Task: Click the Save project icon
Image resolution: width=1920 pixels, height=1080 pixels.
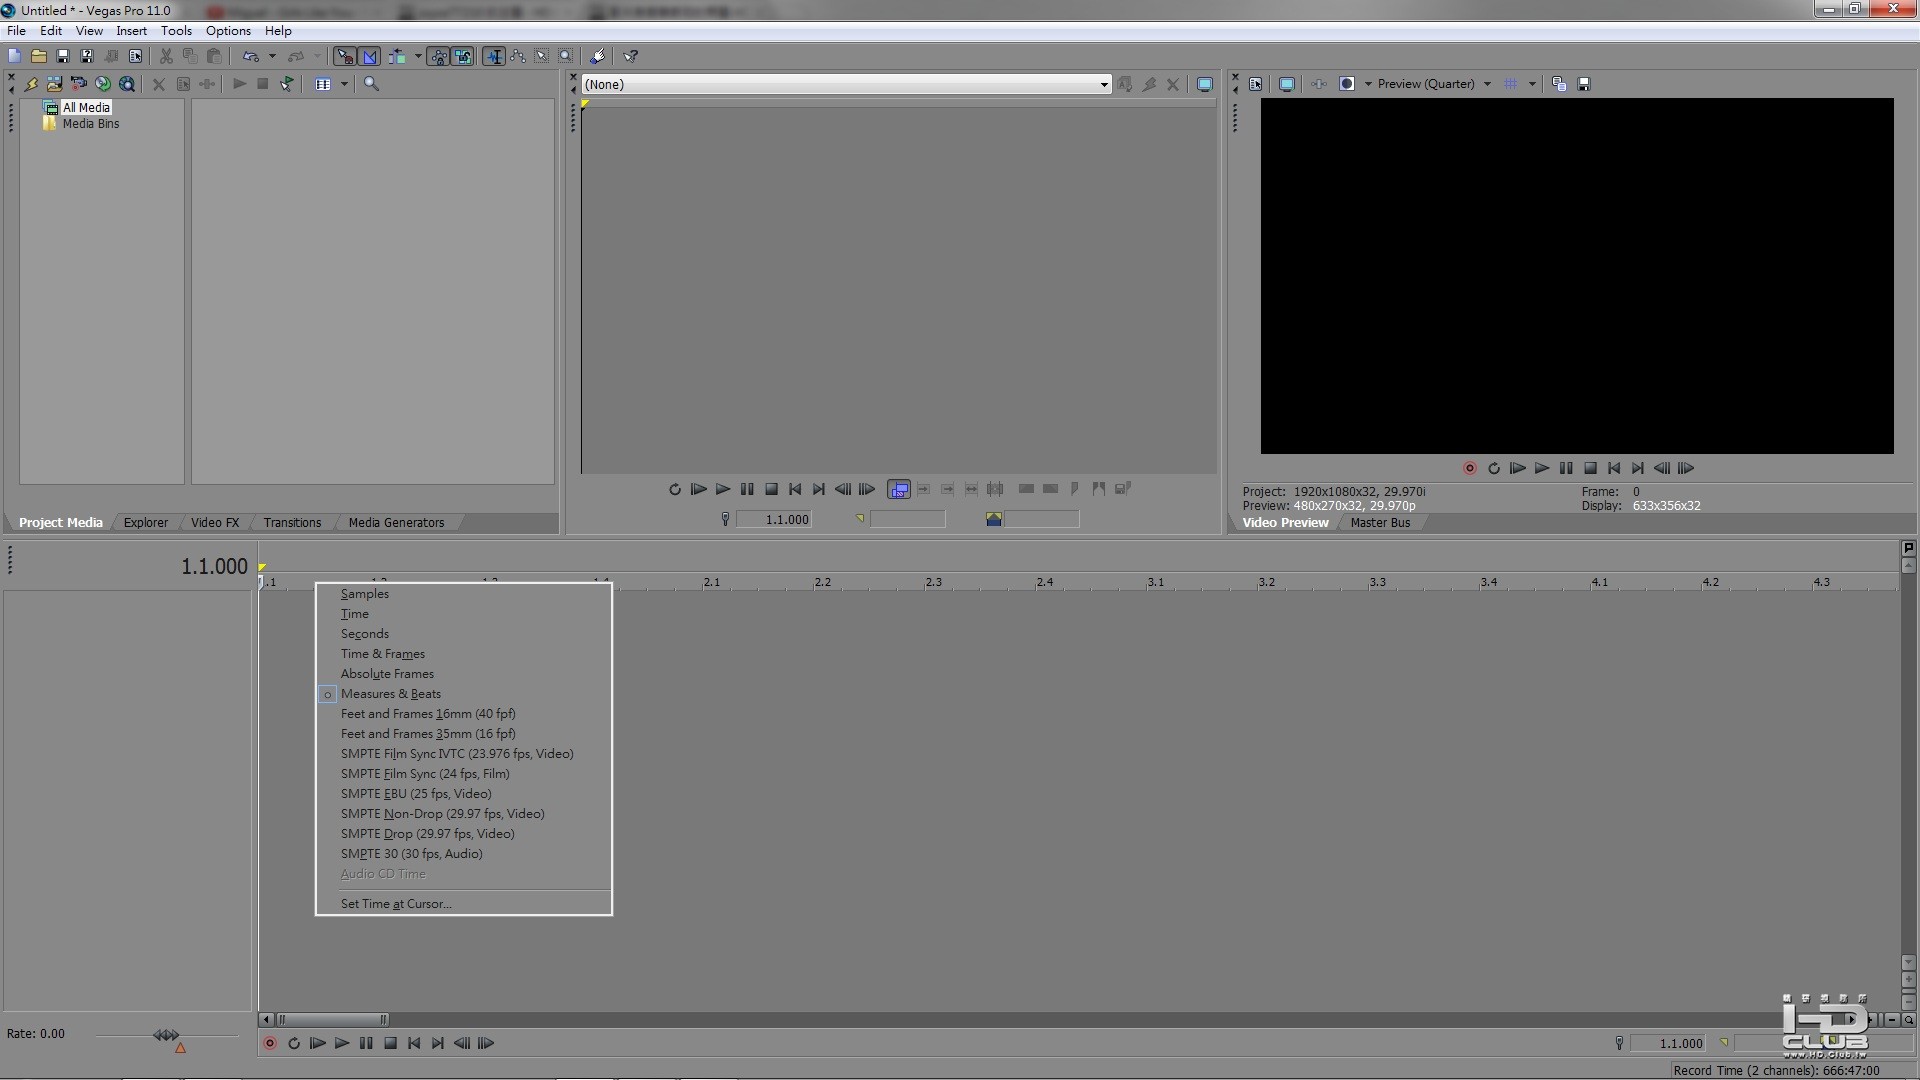Action: pyautogui.click(x=62, y=57)
